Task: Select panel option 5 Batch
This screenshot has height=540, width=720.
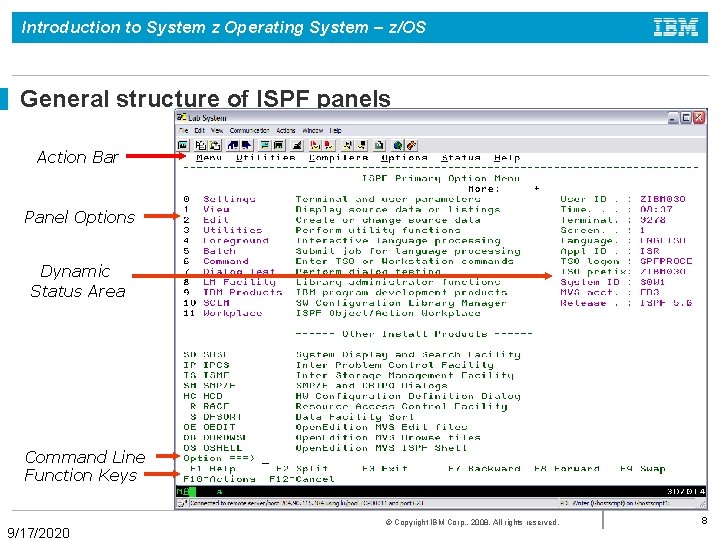Action: coord(209,251)
